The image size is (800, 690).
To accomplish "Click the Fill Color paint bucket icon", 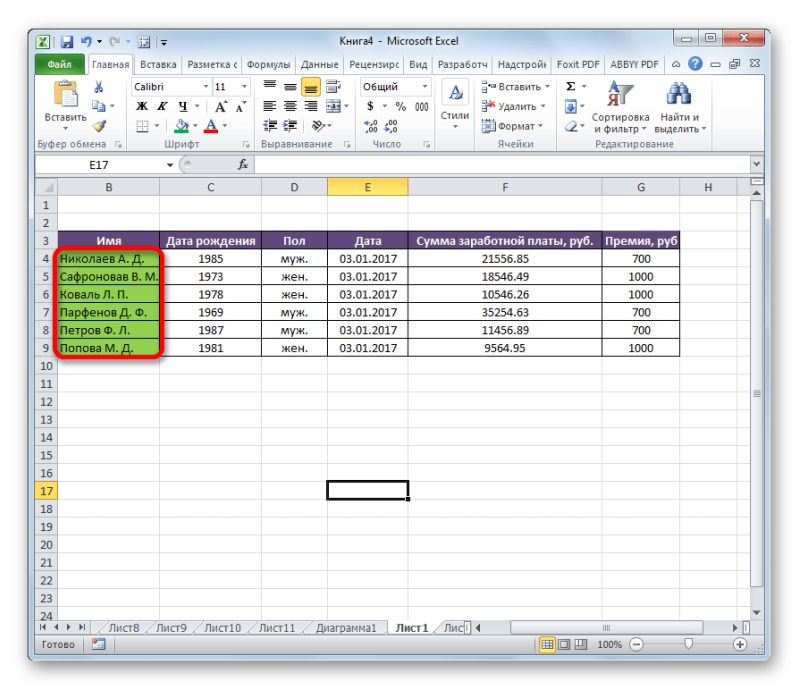I will point(181,126).
